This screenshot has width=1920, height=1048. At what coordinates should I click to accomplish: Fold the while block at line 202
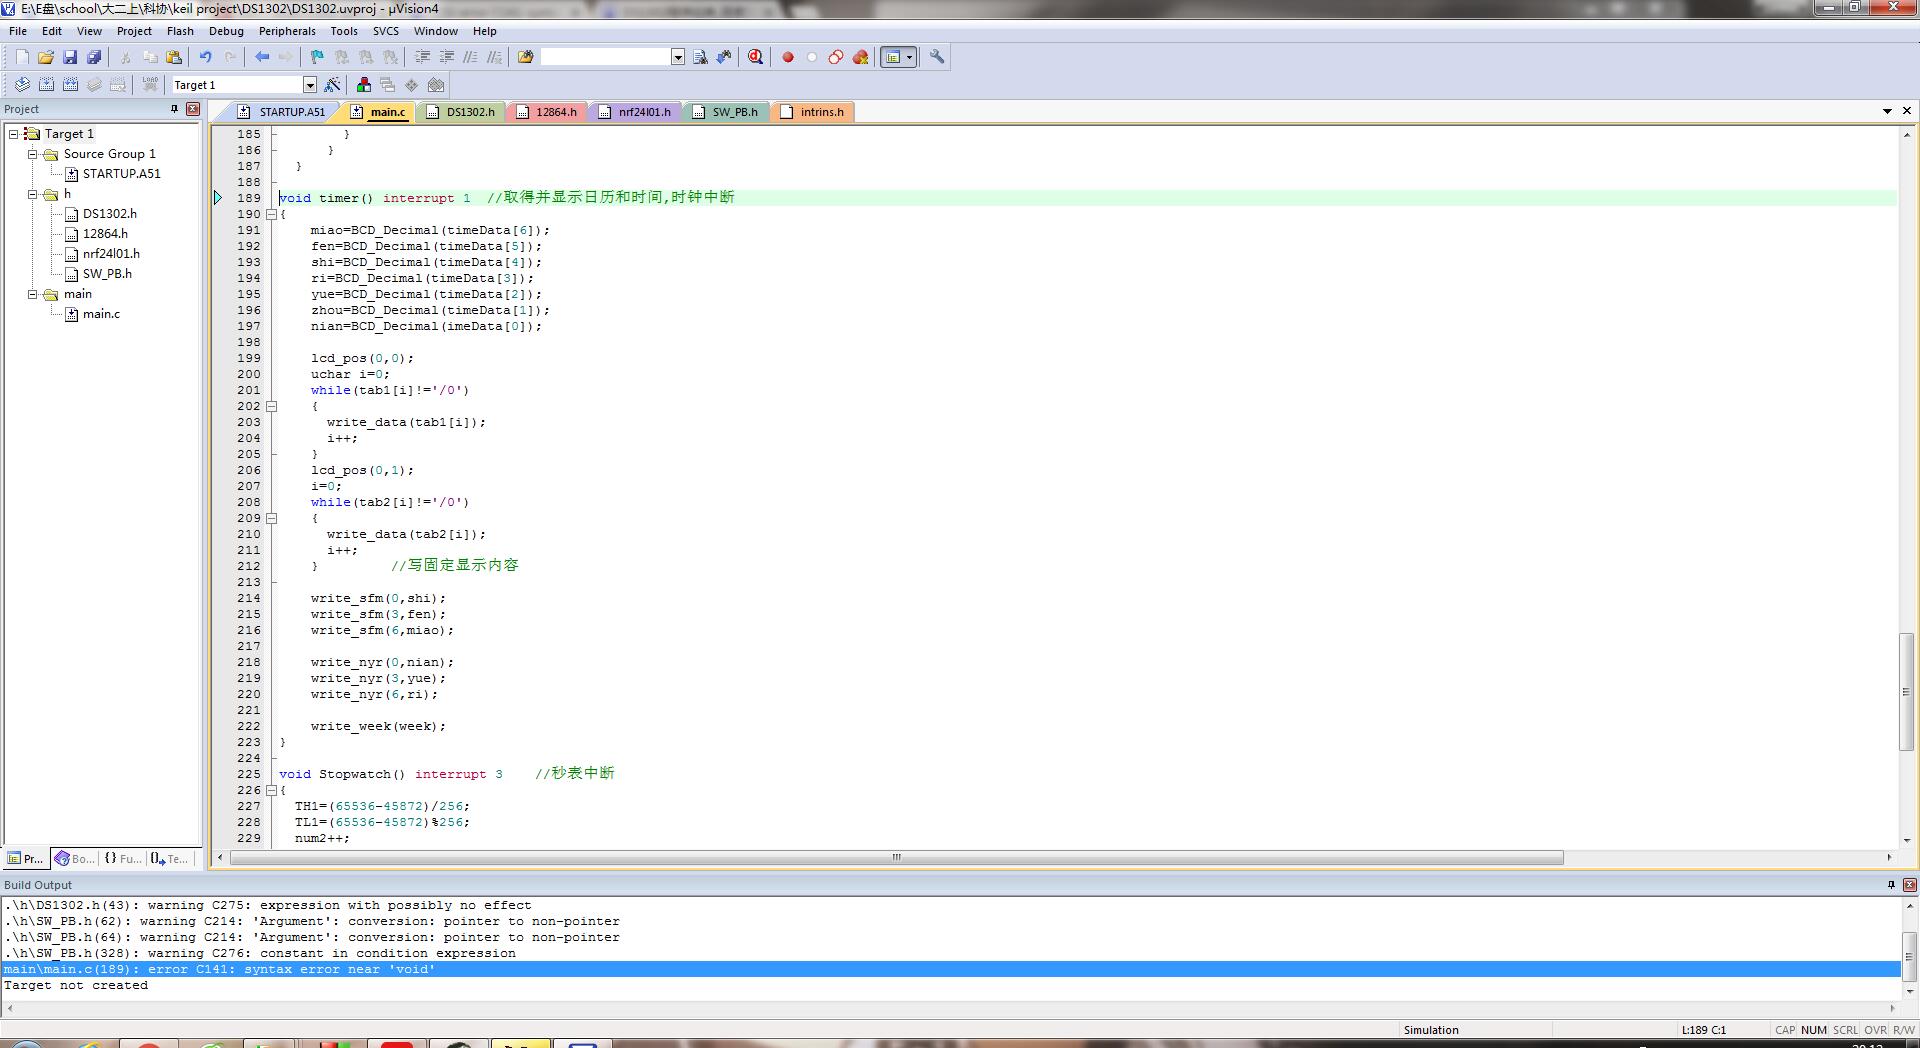[x=271, y=406]
